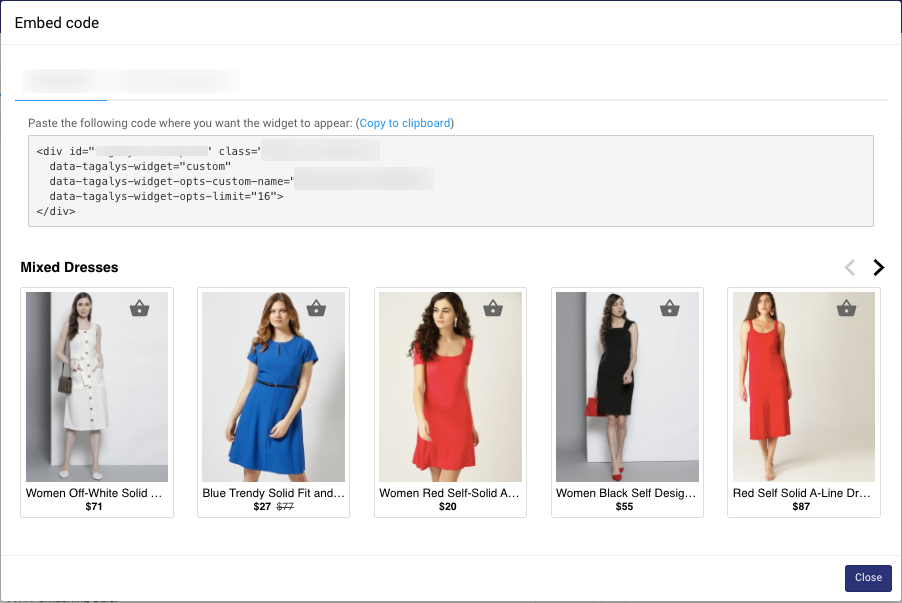This screenshot has height=603, width=902.
Task: Click the $71 price
Action: click(94, 507)
